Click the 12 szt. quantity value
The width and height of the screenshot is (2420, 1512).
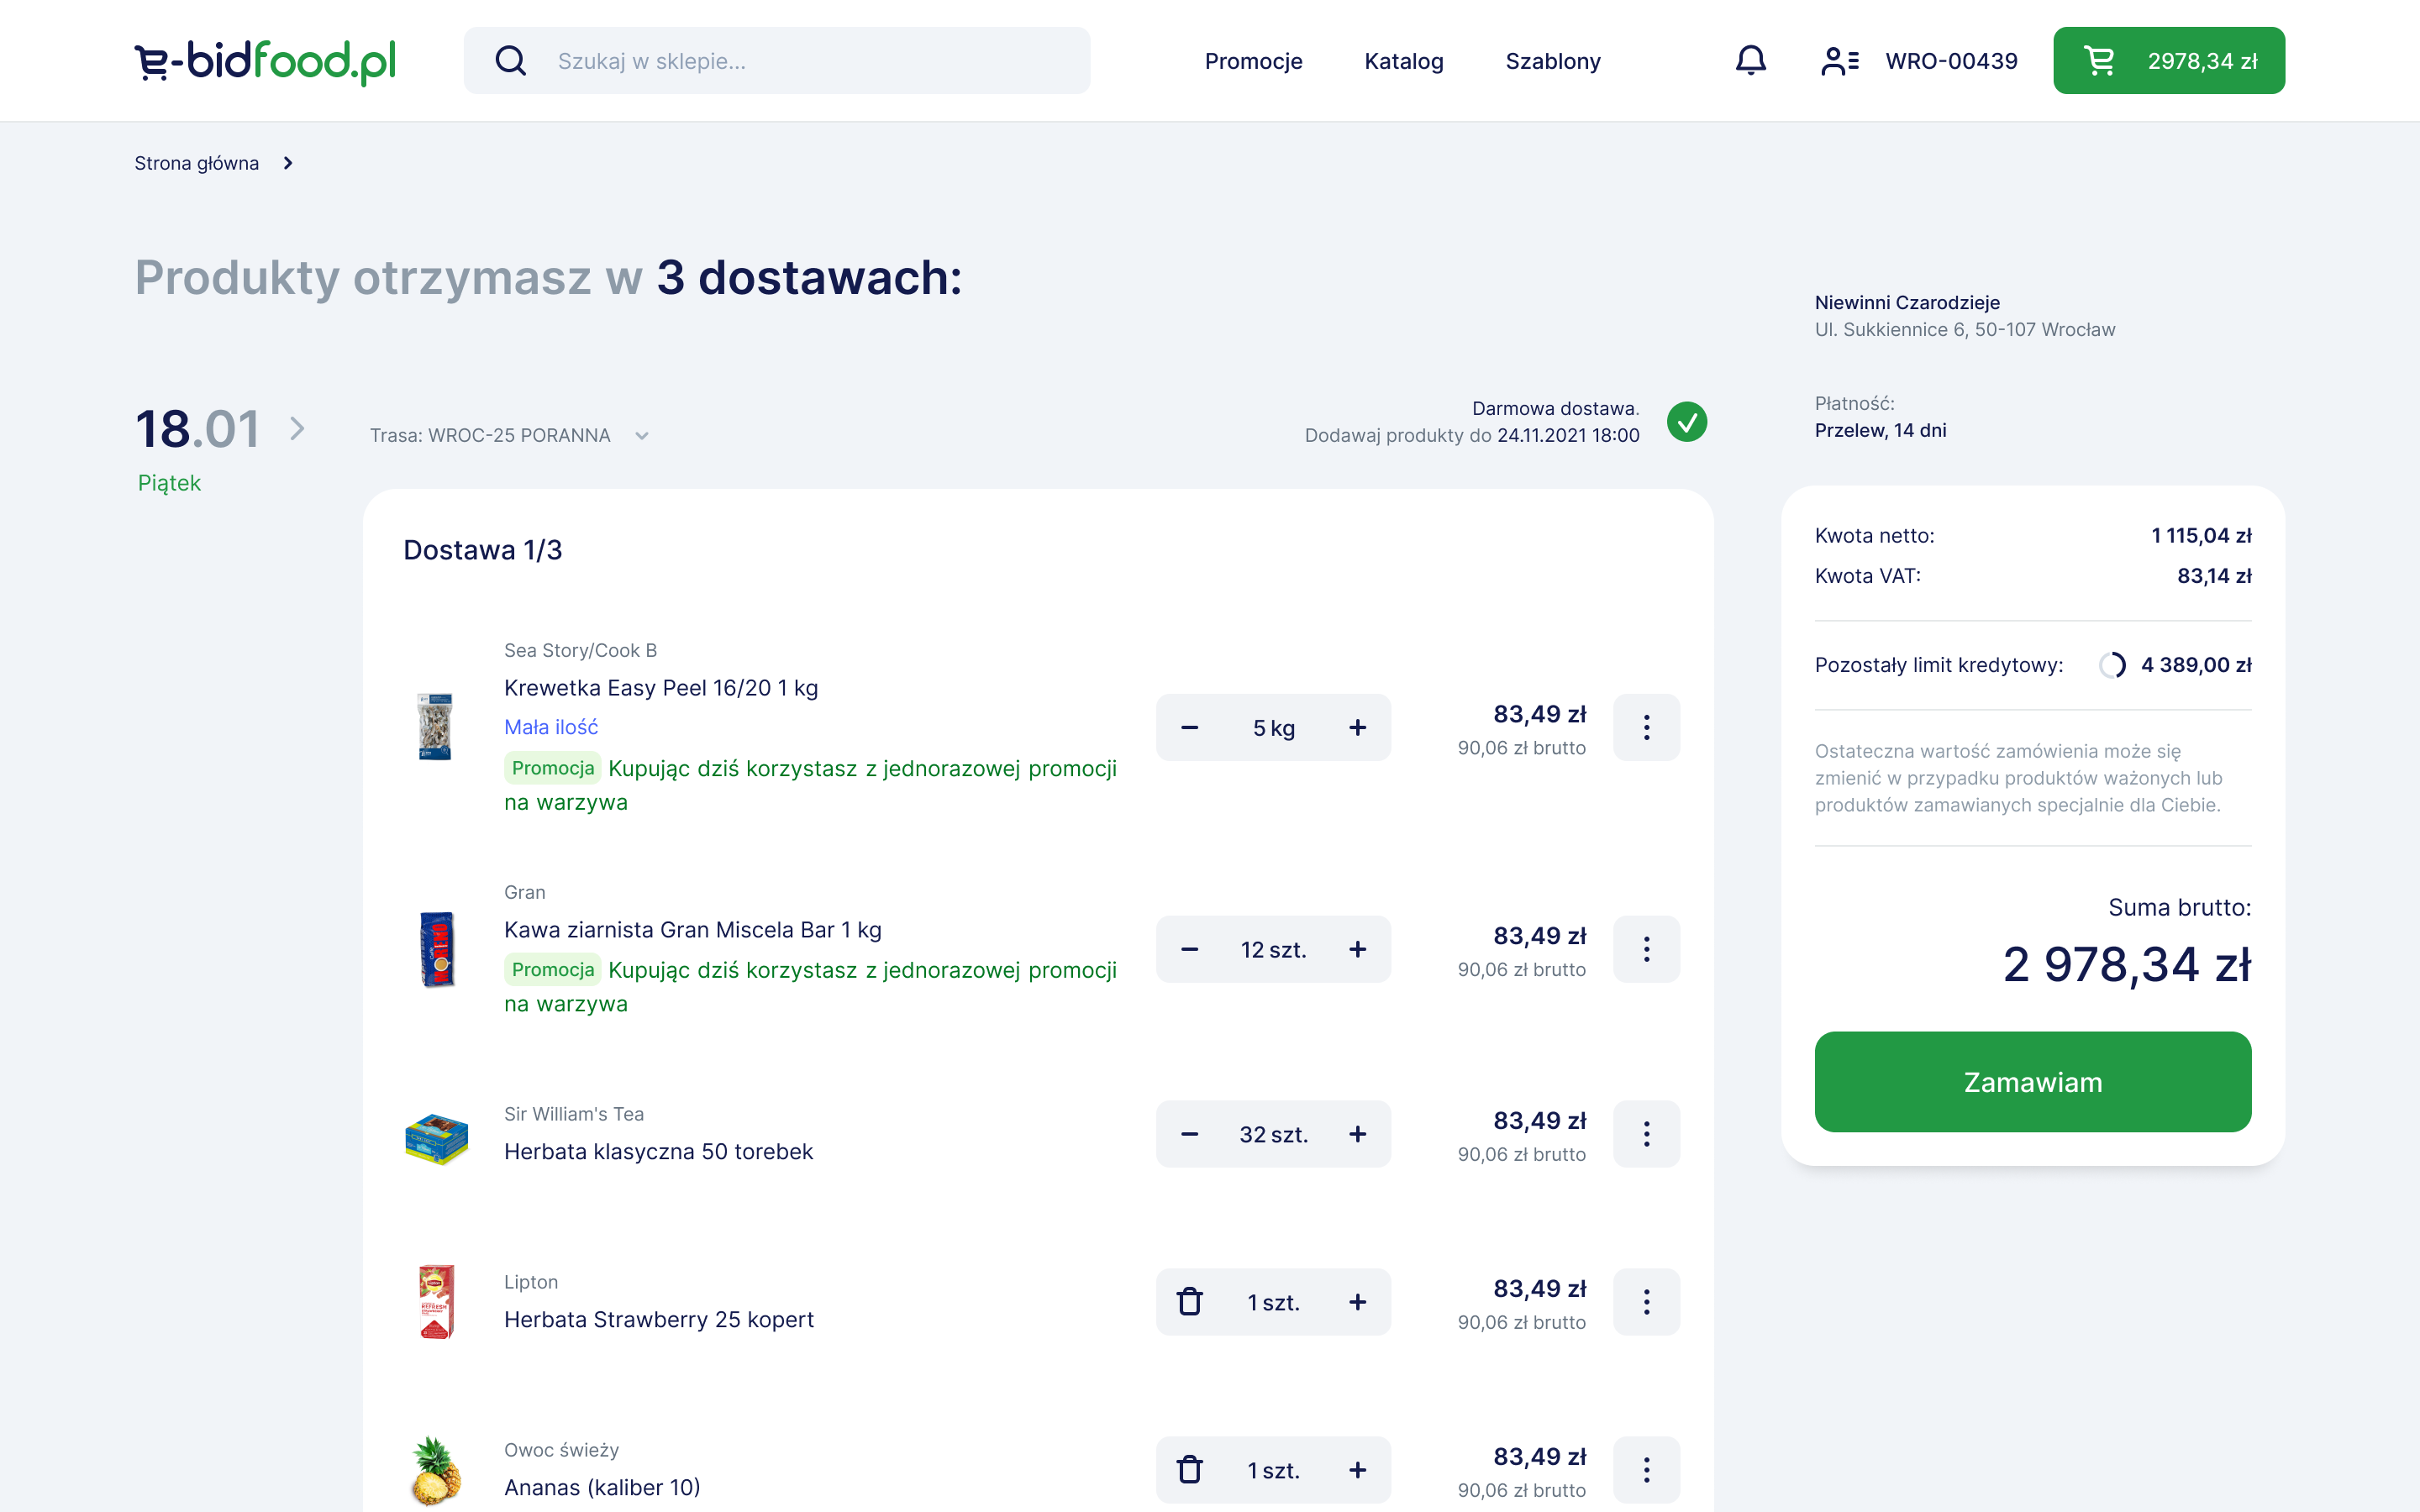click(1273, 950)
